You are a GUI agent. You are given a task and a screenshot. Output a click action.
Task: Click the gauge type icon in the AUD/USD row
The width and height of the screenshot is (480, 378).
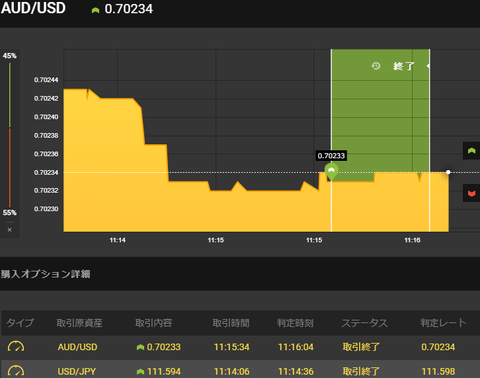[16, 347]
